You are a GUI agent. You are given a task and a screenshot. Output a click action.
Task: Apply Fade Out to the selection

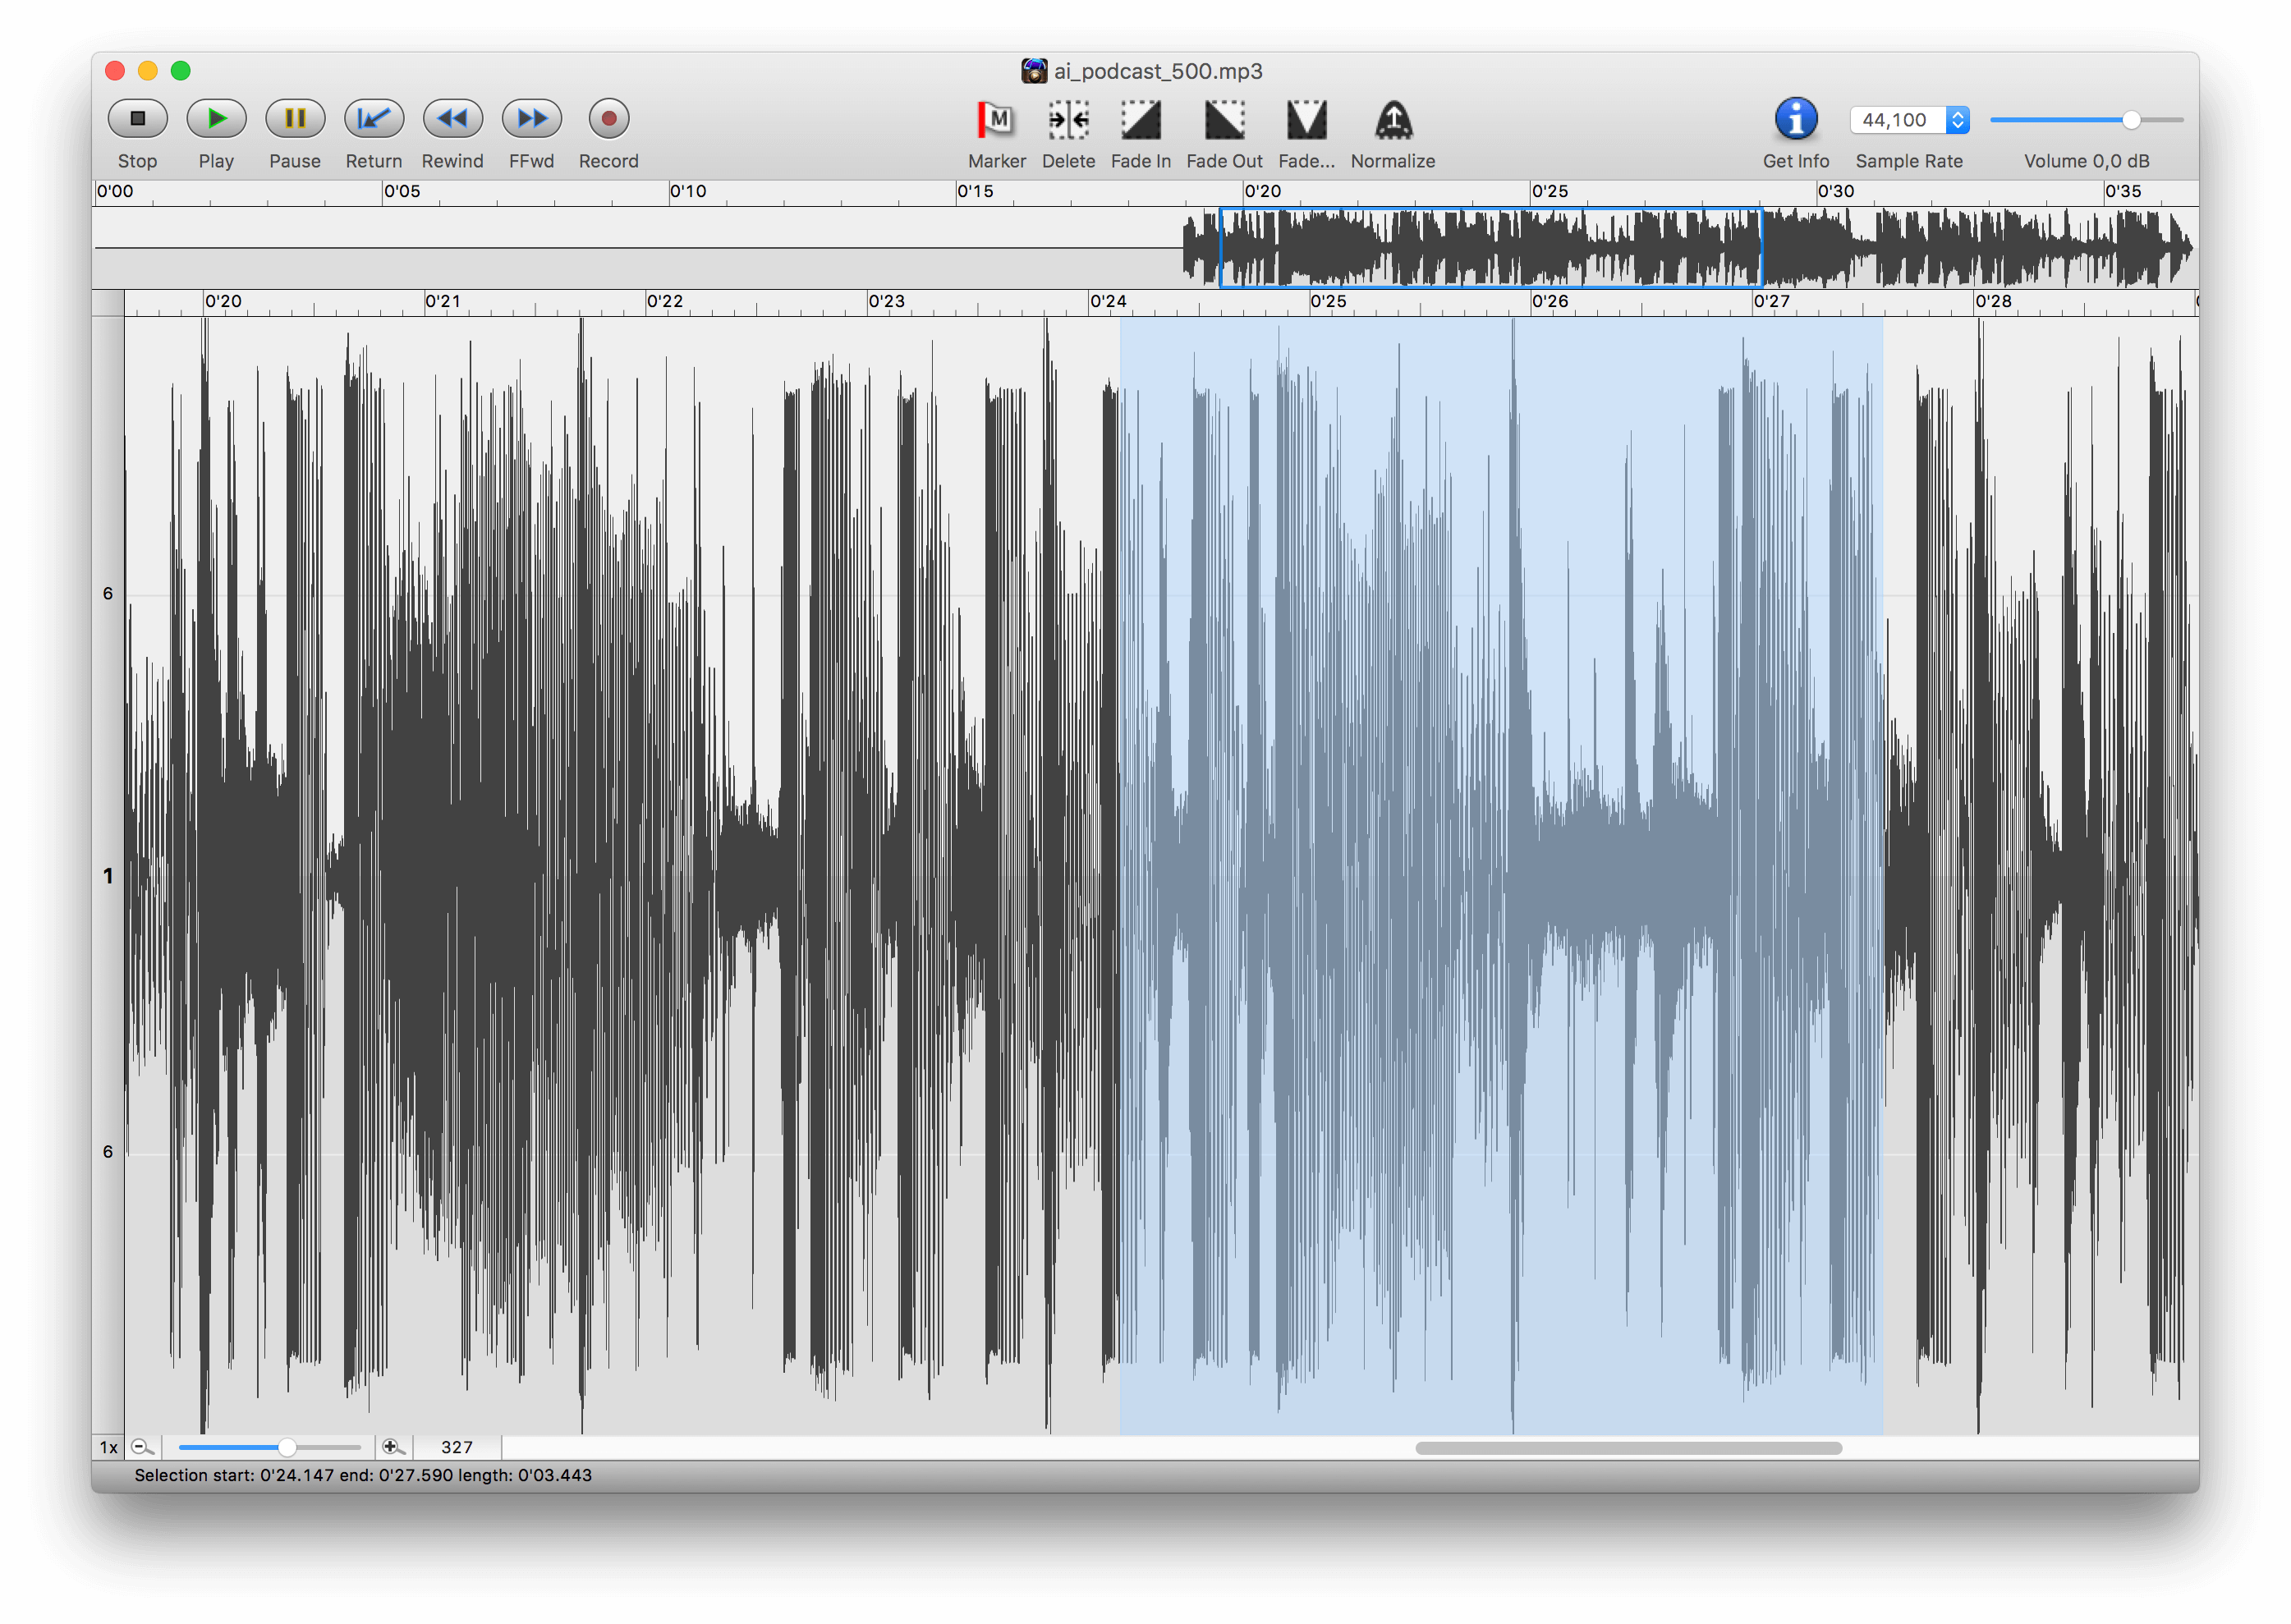tap(1224, 120)
